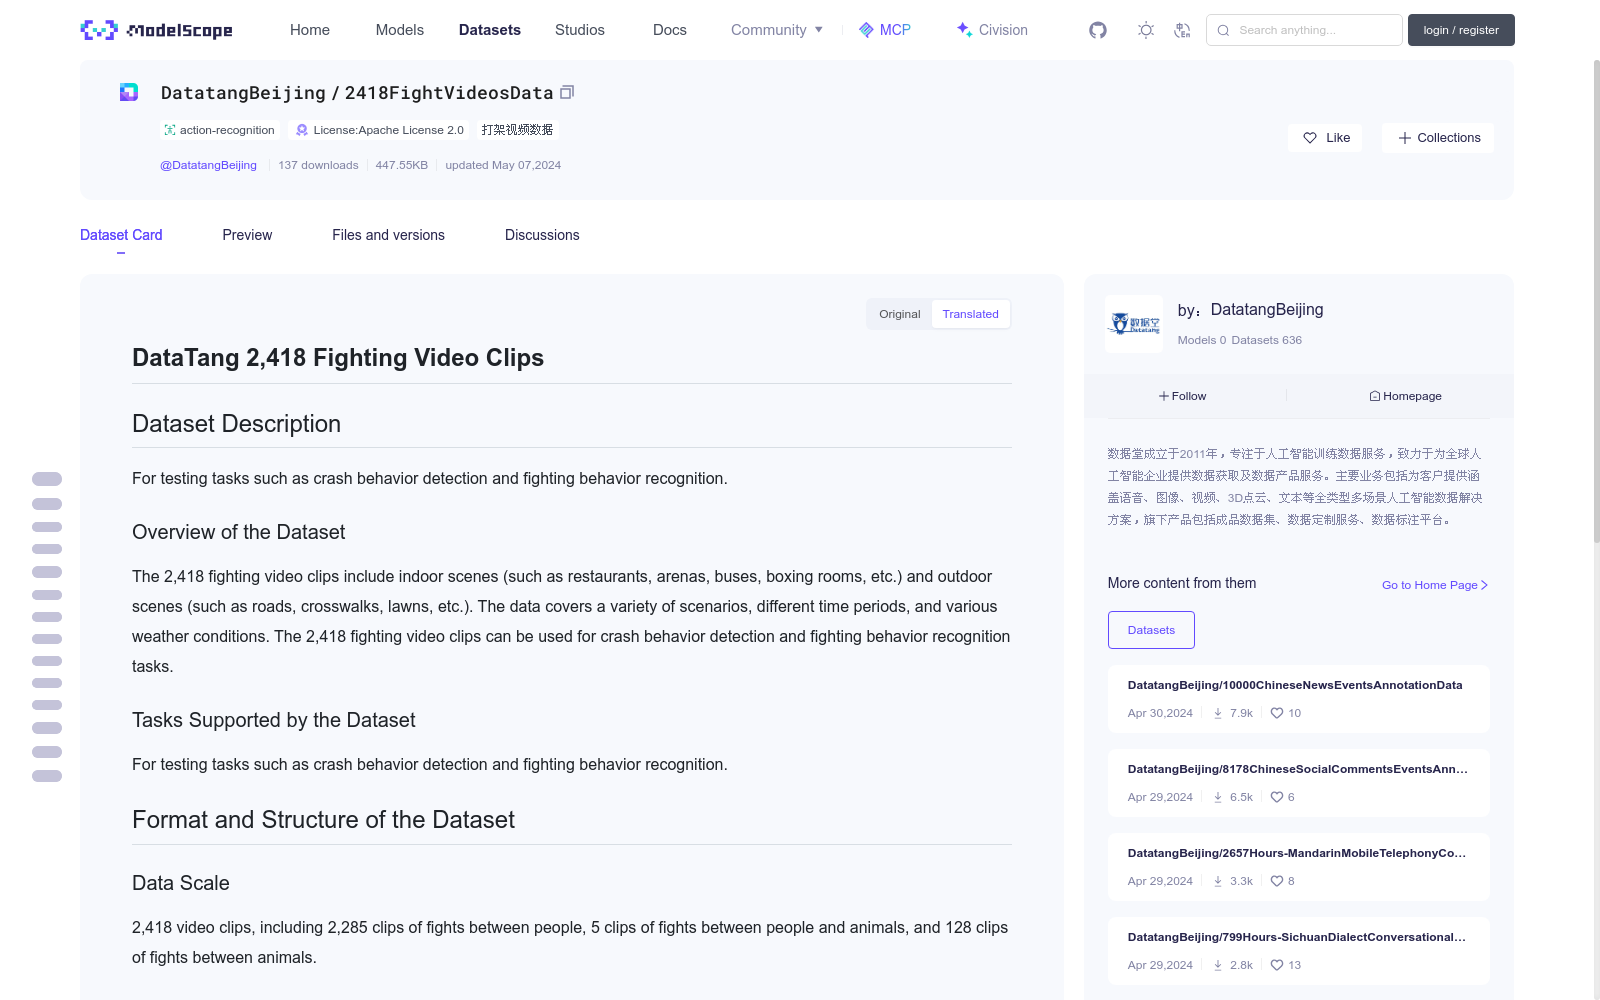Copy the dataset name with the copy icon

coord(567,92)
